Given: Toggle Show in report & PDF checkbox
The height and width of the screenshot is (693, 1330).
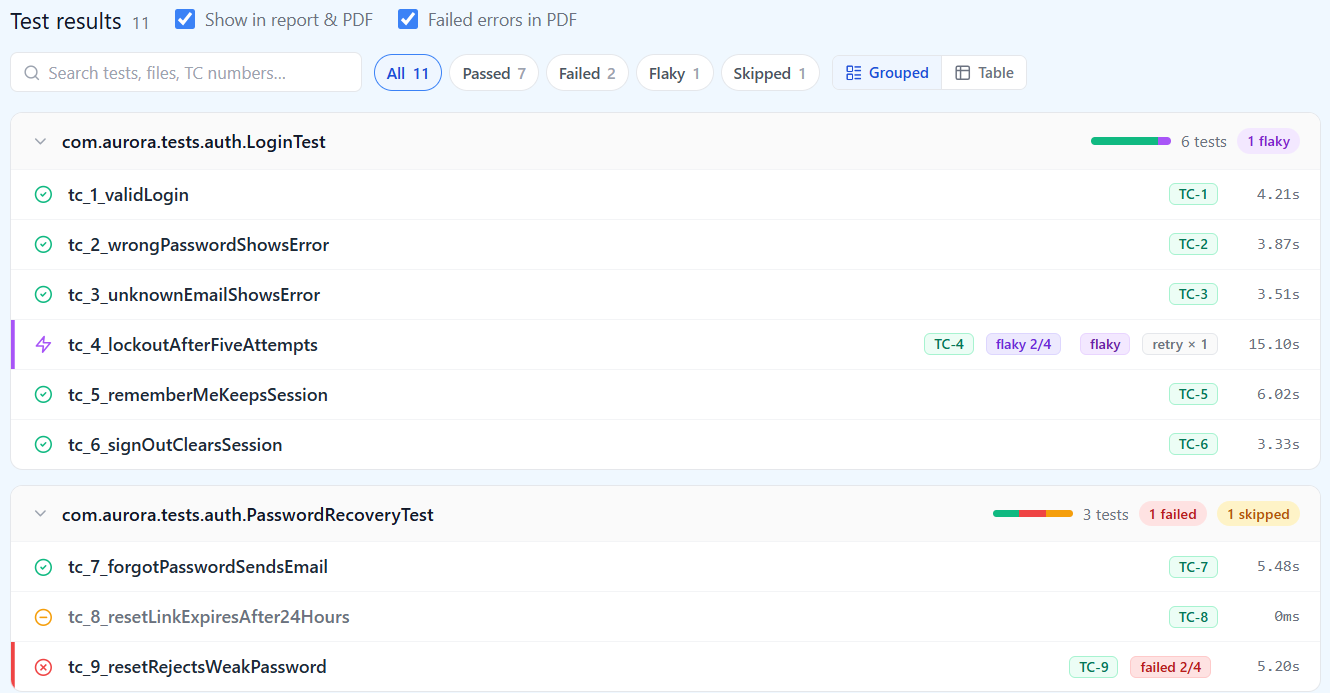Looking at the screenshot, I should click(x=185, y=19).
